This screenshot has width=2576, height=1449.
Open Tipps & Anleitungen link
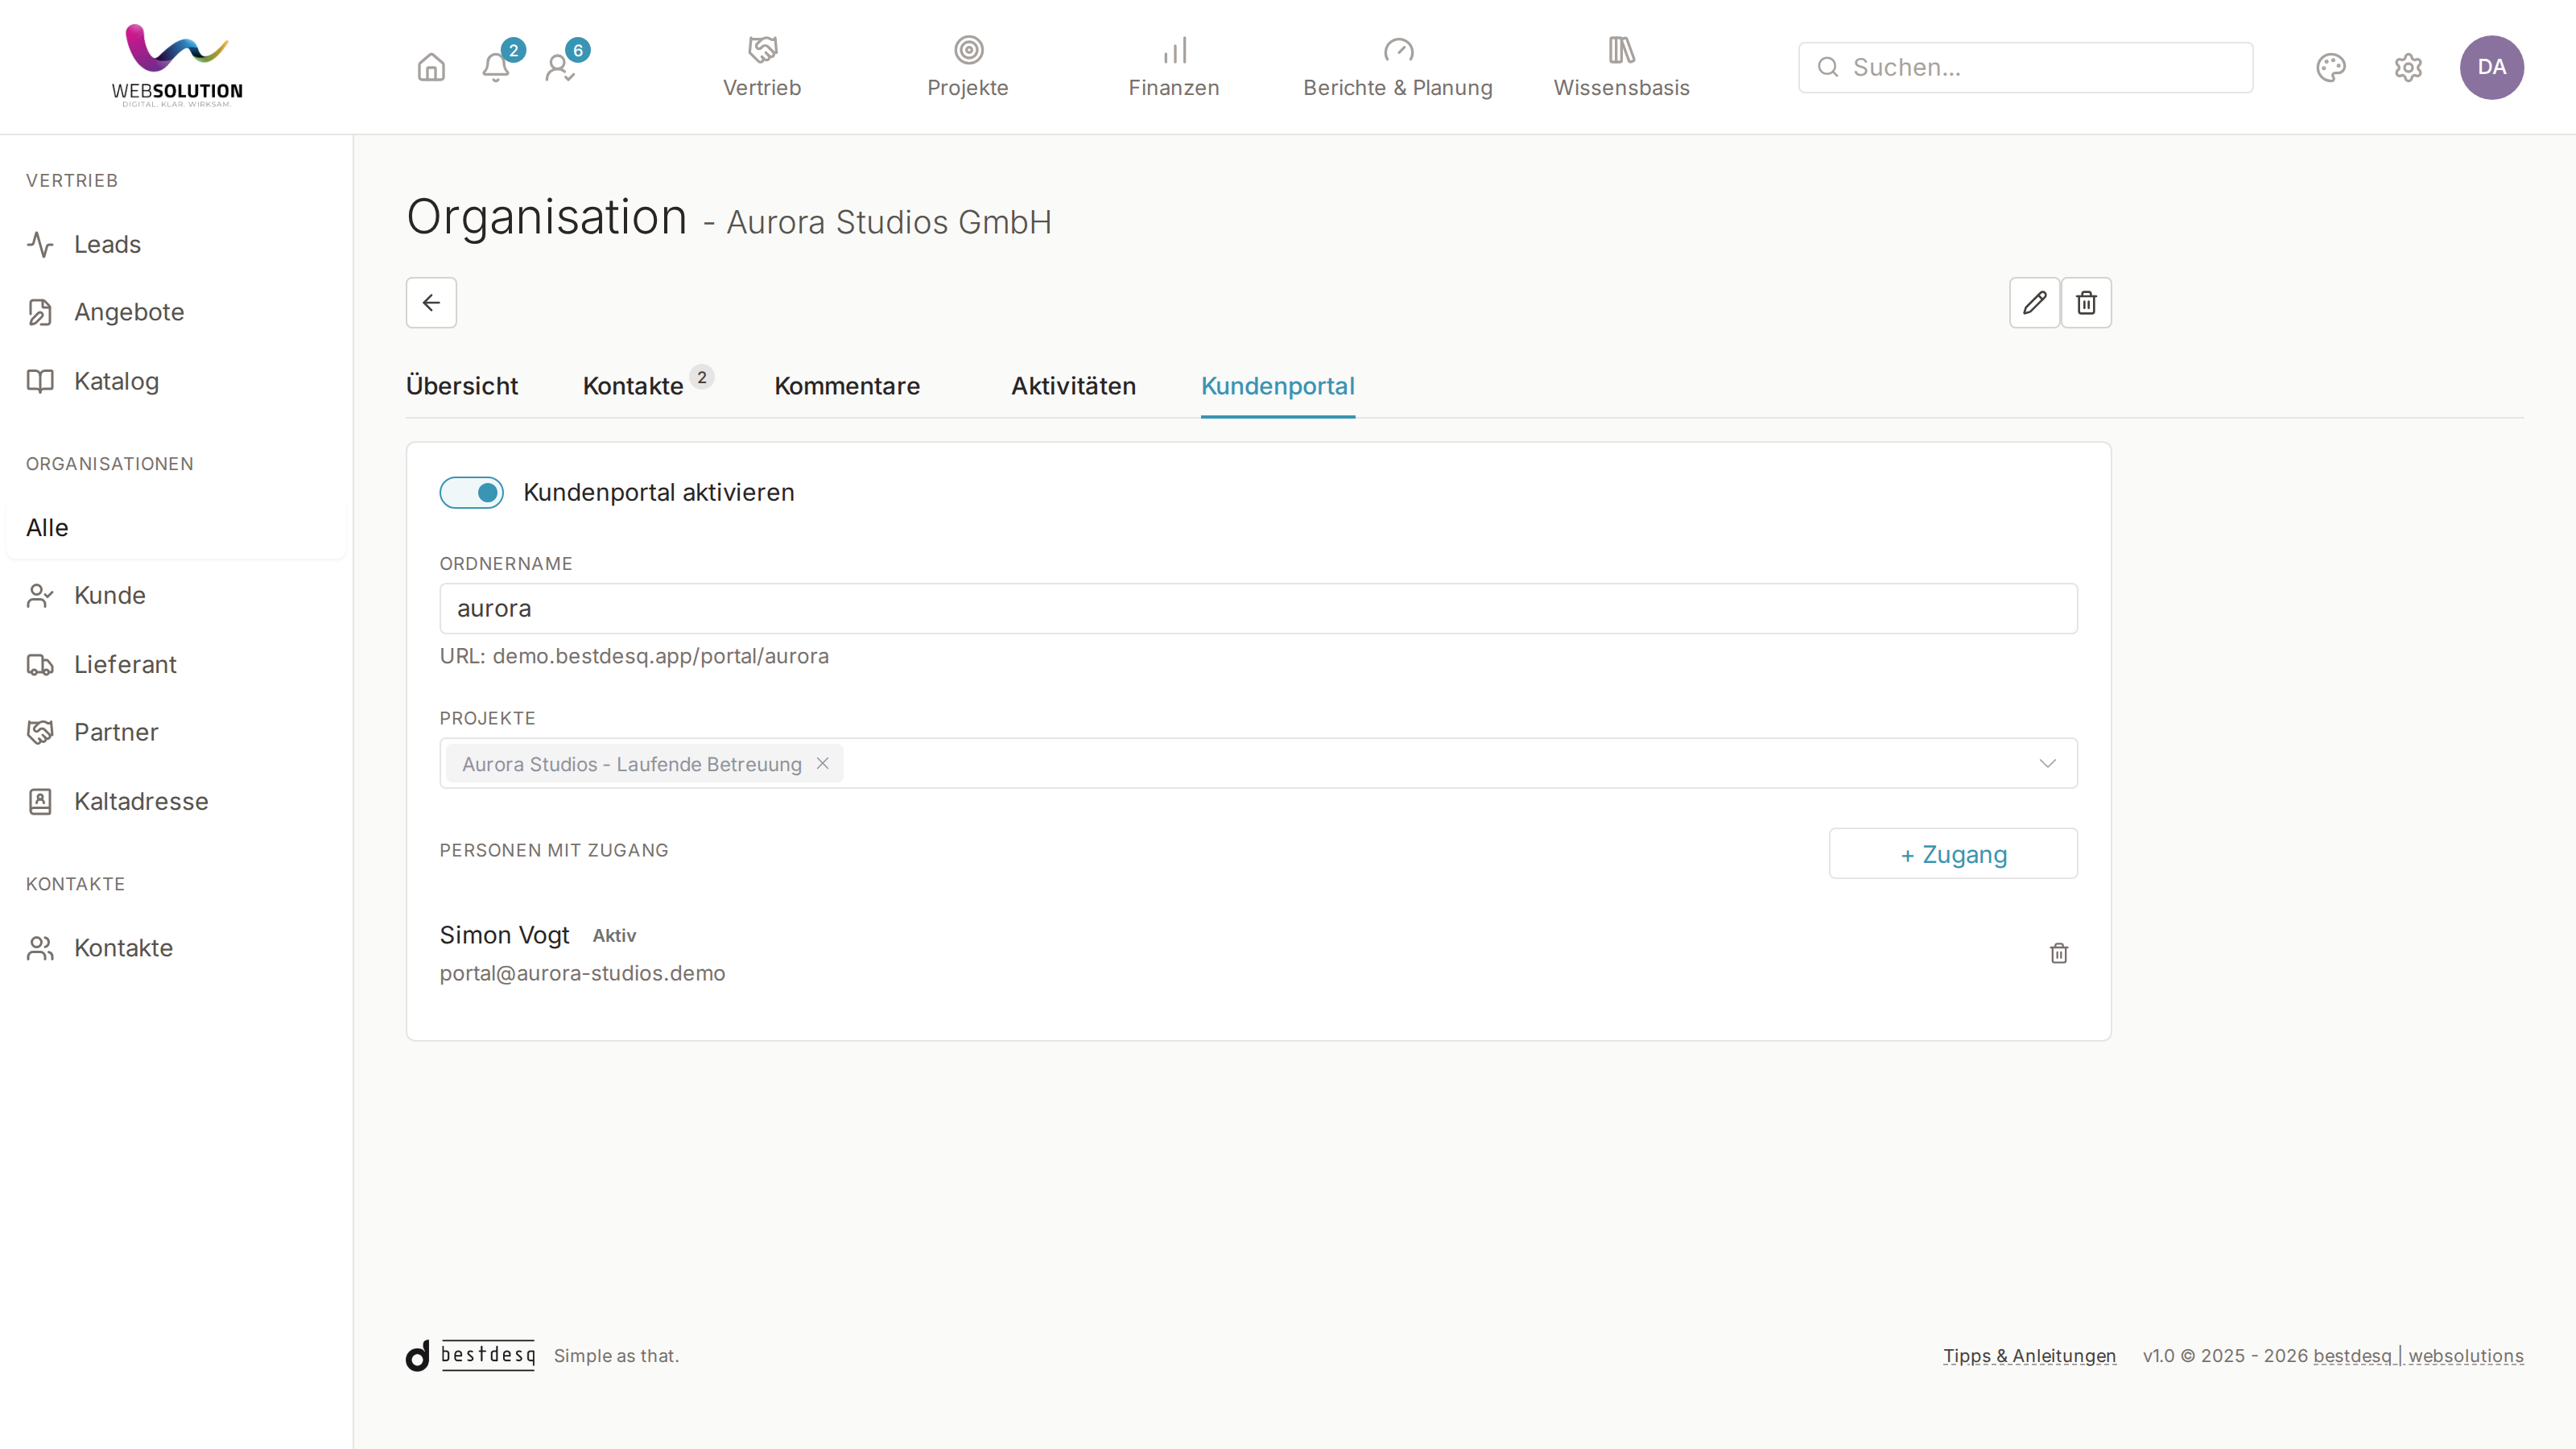click(2029, 1356)
